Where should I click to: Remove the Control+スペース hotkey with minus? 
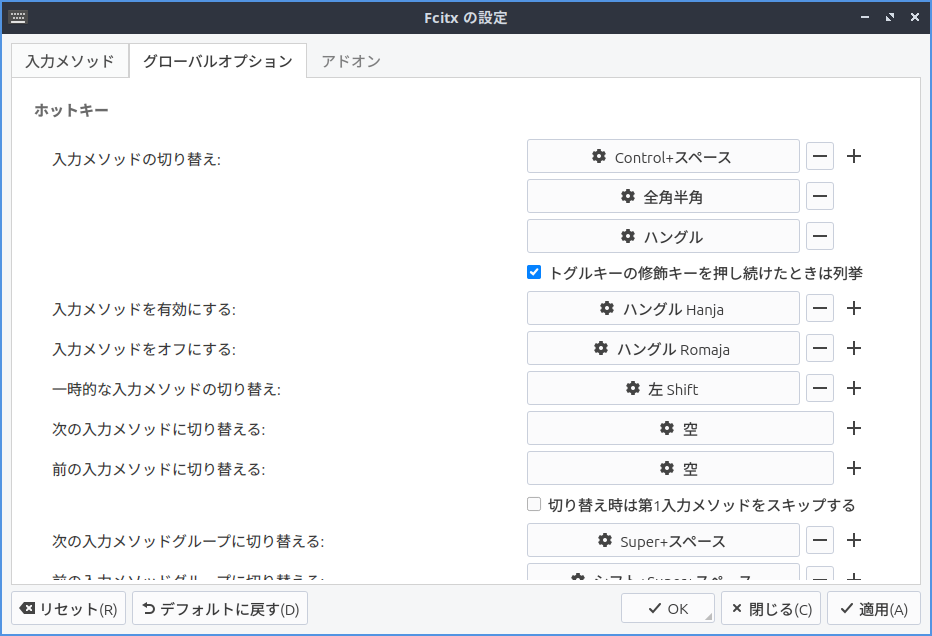click(x=820, y=156)
